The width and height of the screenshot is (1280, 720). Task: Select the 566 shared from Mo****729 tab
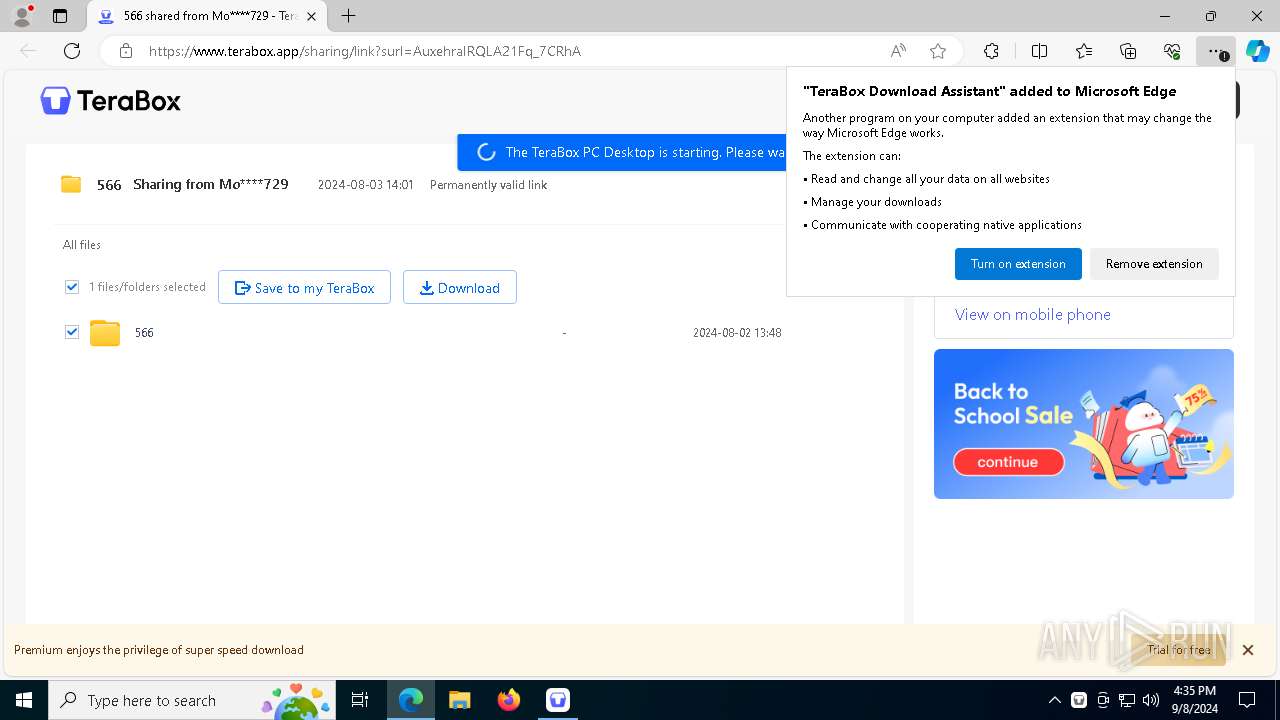207,16
